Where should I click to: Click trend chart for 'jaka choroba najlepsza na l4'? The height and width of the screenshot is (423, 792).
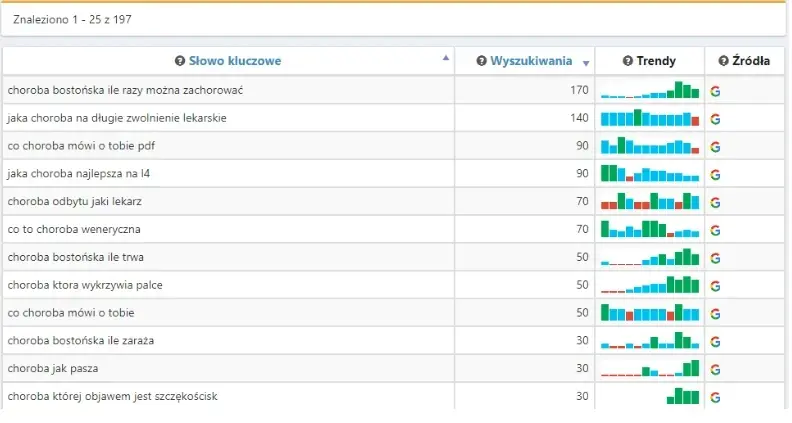[650, 173]
